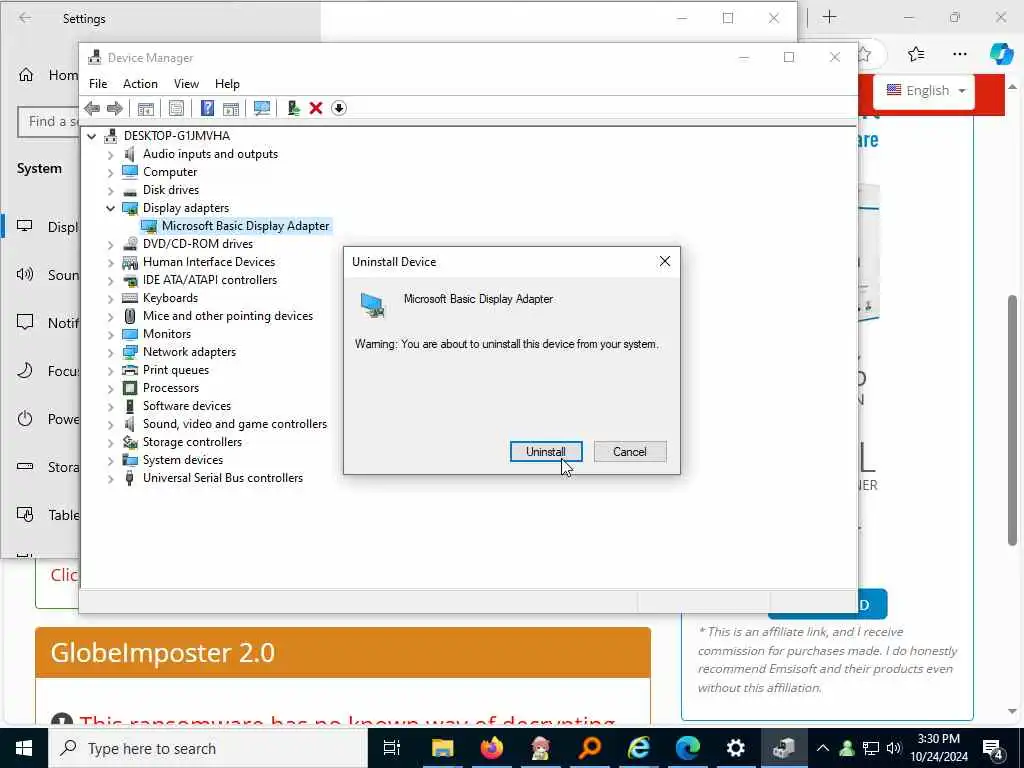Click the Windows Start button
Viewport: 1024px width, 768px height.
coord(24,748)
